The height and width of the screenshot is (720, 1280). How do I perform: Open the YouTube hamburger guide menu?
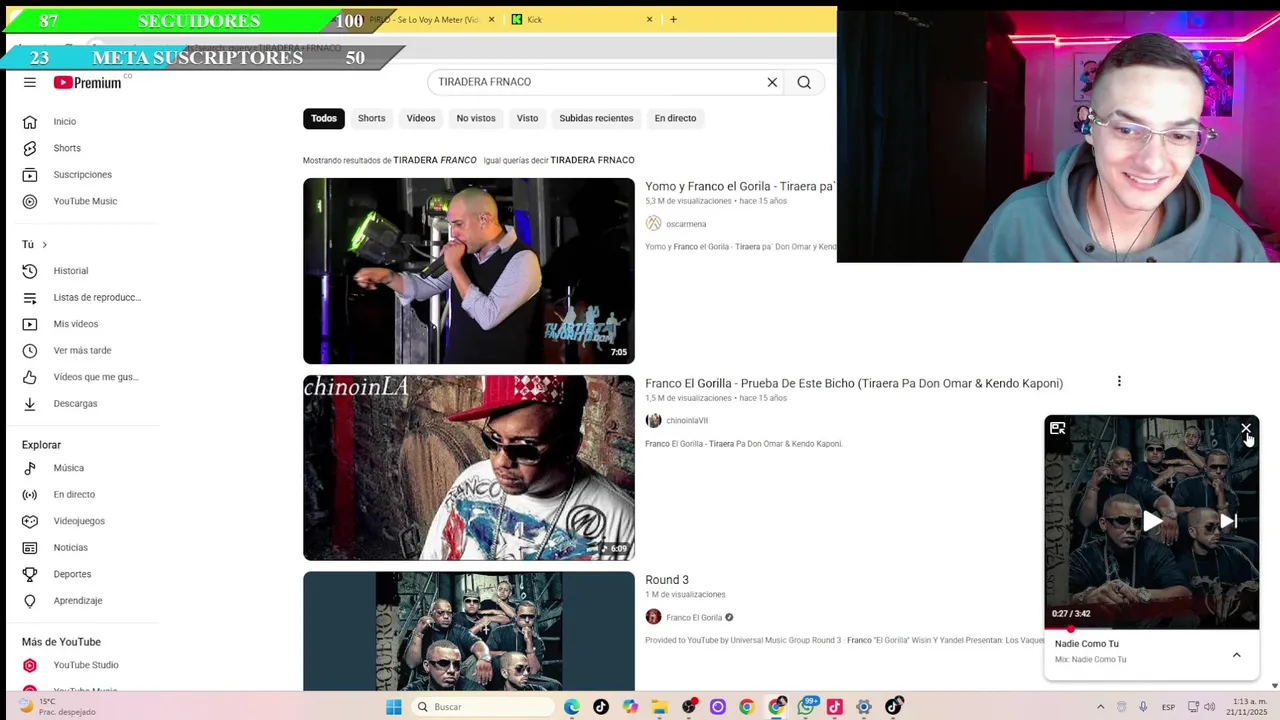click(30, 83)
